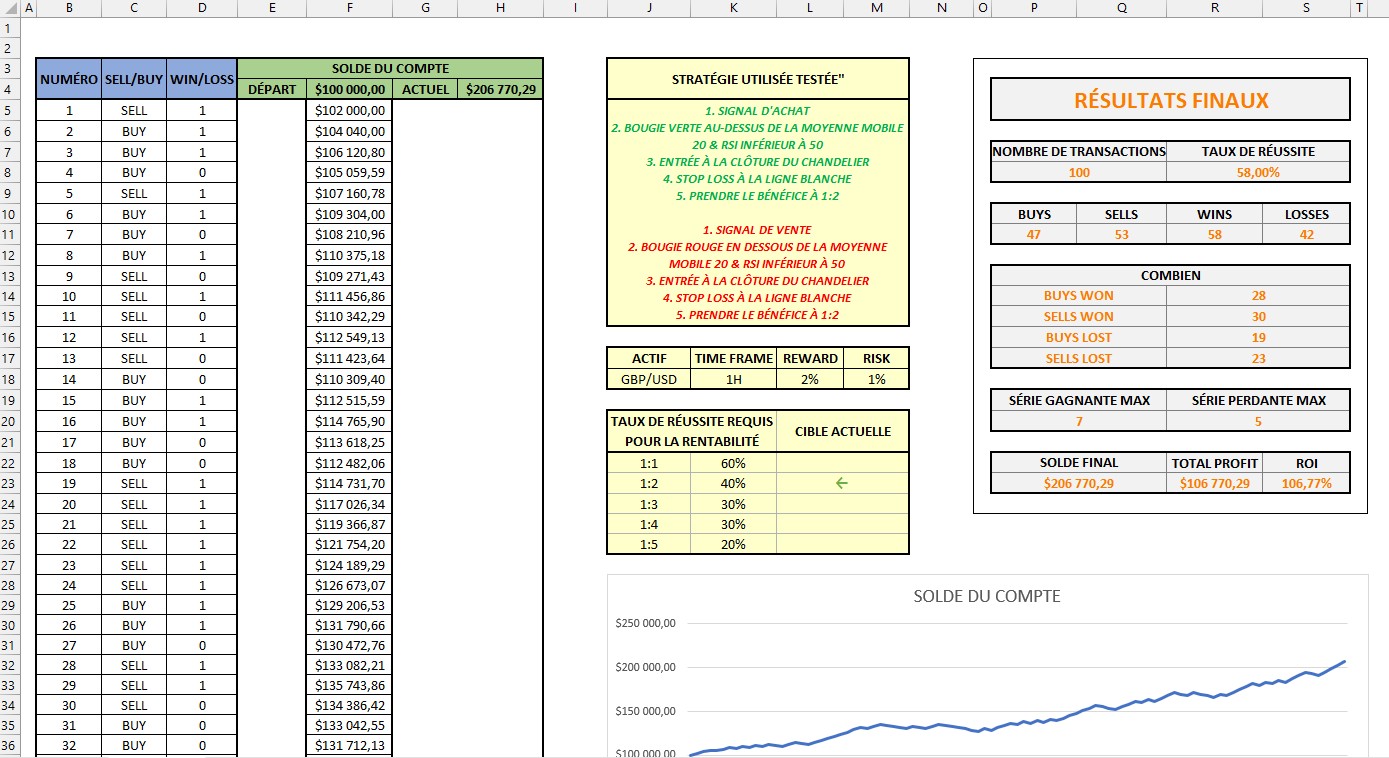Select the STRATÉGIE UTILISÉE TESTÉE title cell
The width and height of the screenshot is (1389, 758).
(x=758, y=79)
